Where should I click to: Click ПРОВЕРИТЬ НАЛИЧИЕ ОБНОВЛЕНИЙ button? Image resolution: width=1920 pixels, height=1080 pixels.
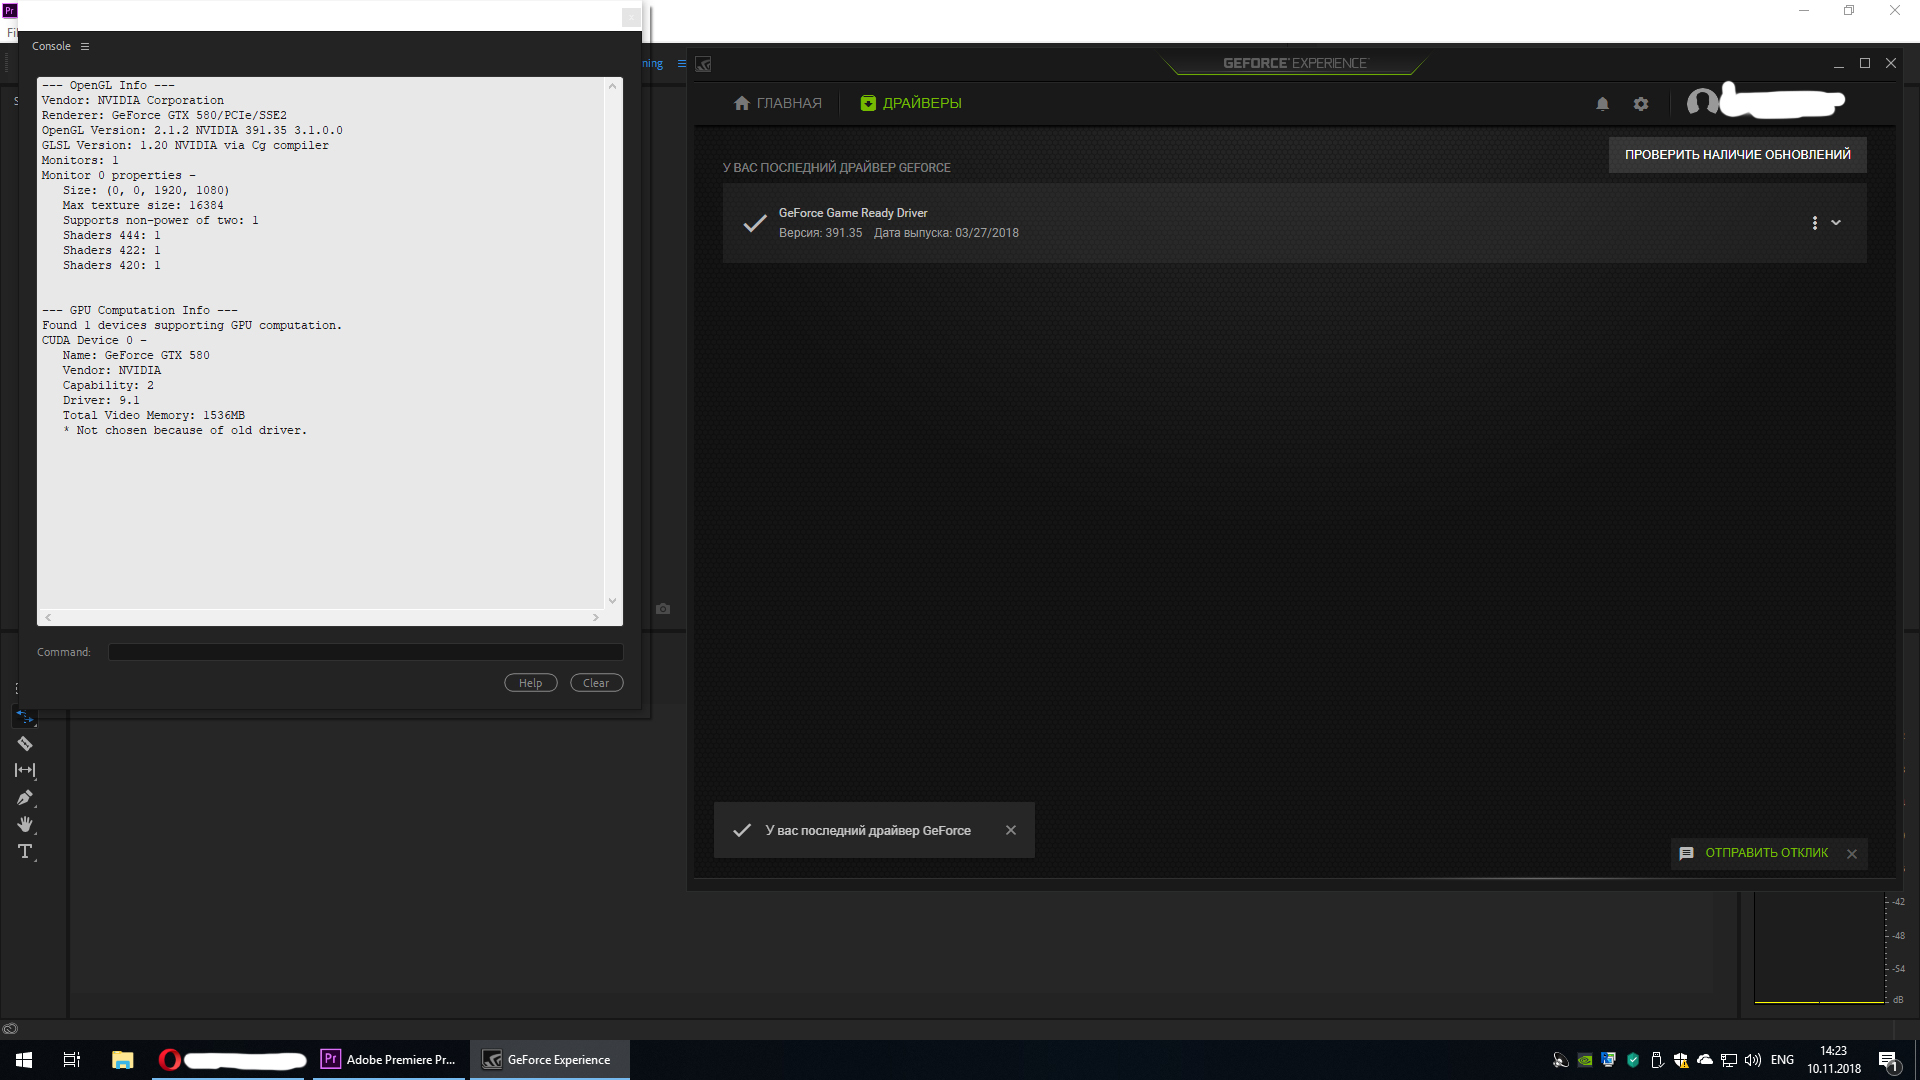pos(1737,155)
